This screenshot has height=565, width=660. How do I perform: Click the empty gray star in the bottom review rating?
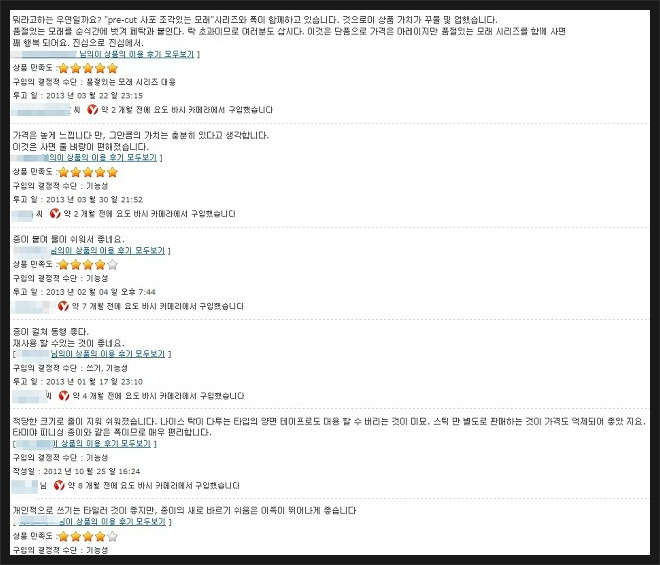[x=112, y=536]
